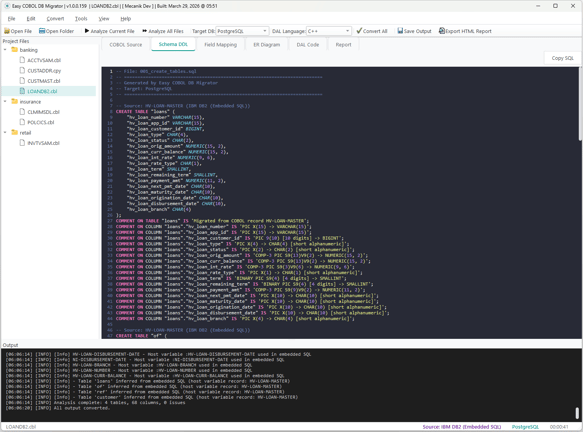Click the insurance folder icon

pos(15,101)
